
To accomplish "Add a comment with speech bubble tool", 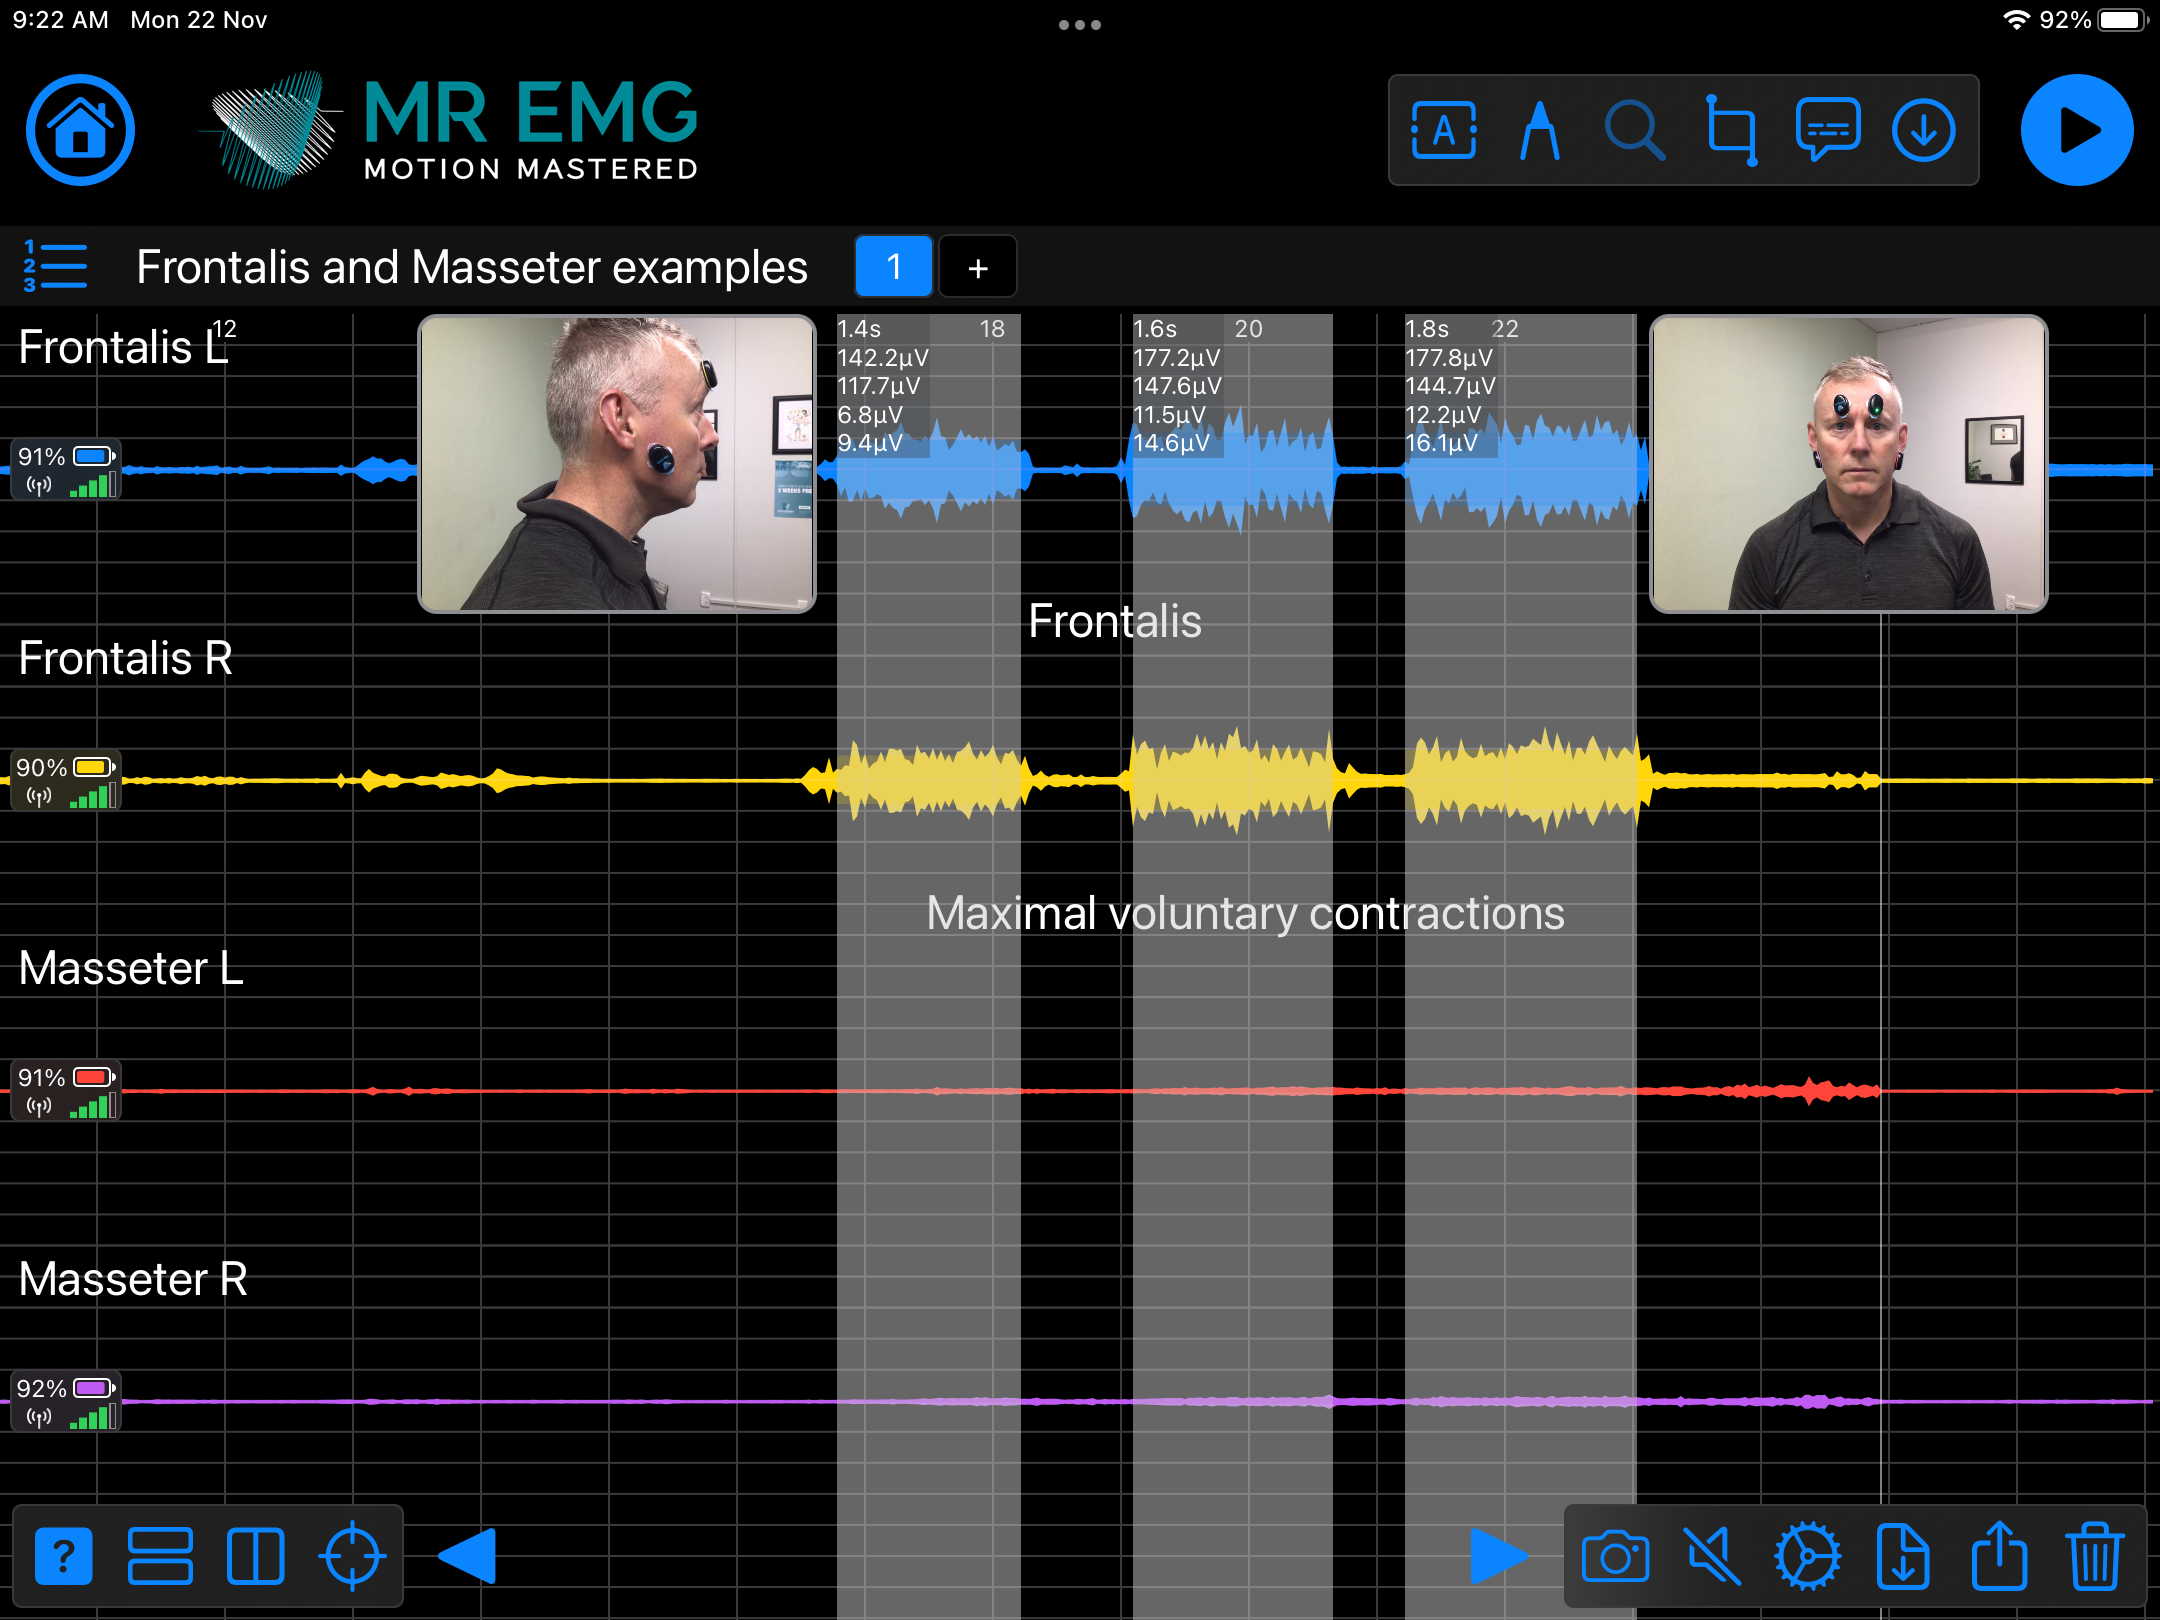I will [x=1827, y=130].
